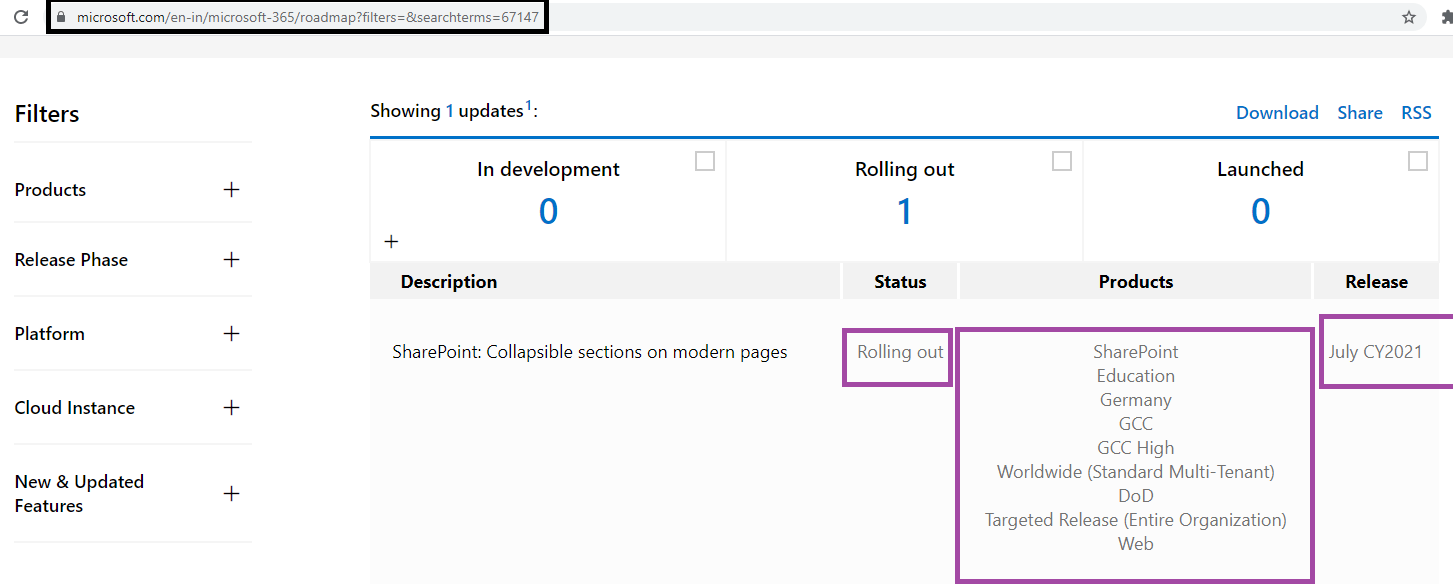Click the Web platform tag
This screenshot has width=1453, height=584.
(1136, 544)
